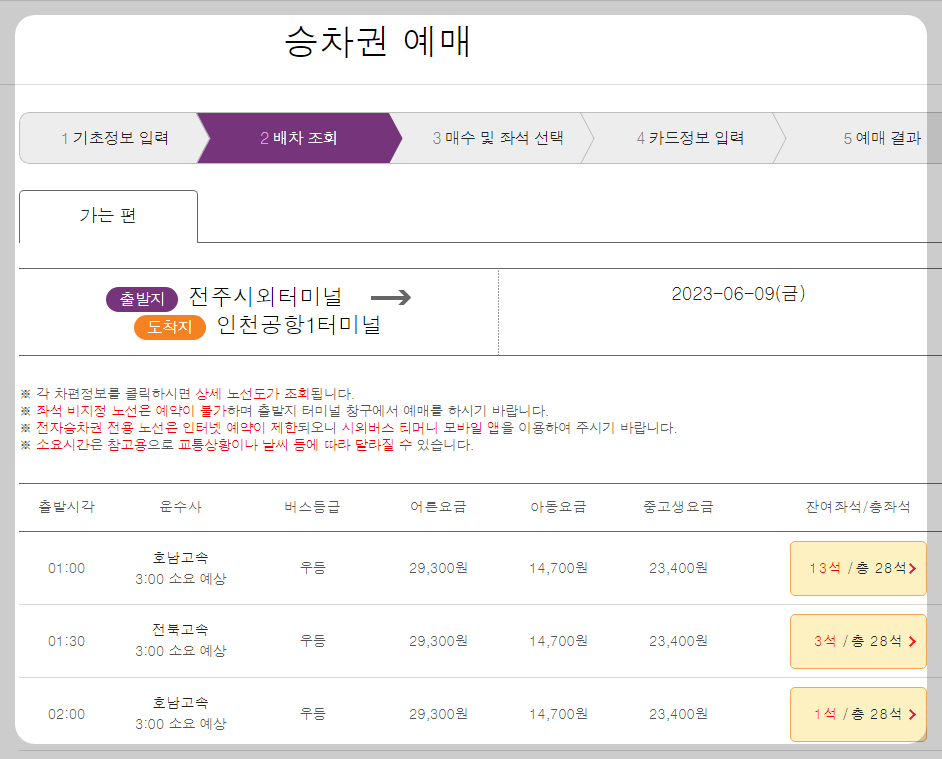Click the 중고생요금 column header
The image size is (942, 759).
click(678, 507)
